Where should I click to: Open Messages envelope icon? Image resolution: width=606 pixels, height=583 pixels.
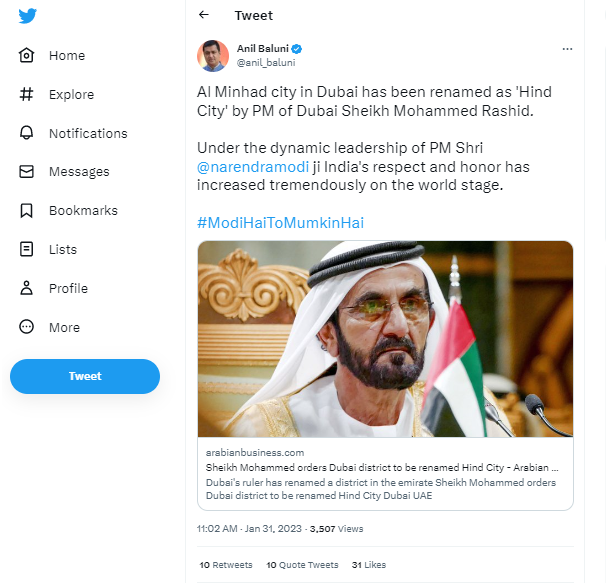click(26, 172)
